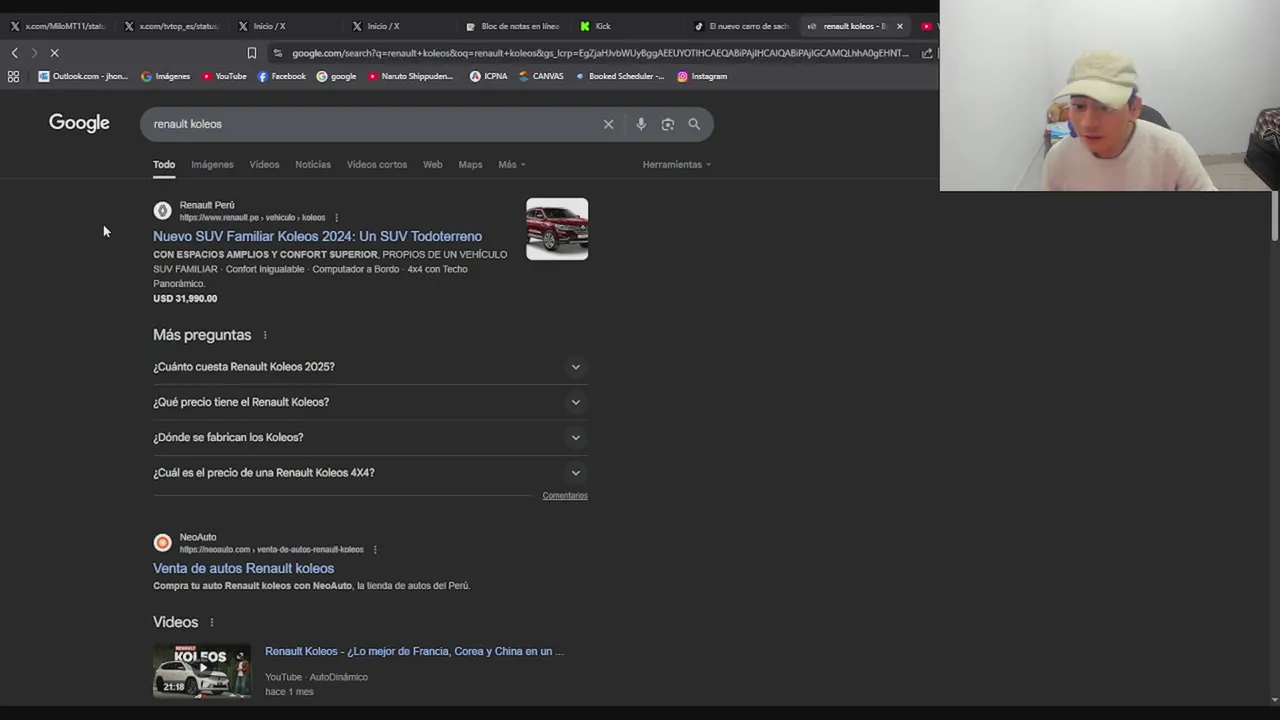Start voice search with microphone icon
Screen dimensions: 1280x720
641,124
